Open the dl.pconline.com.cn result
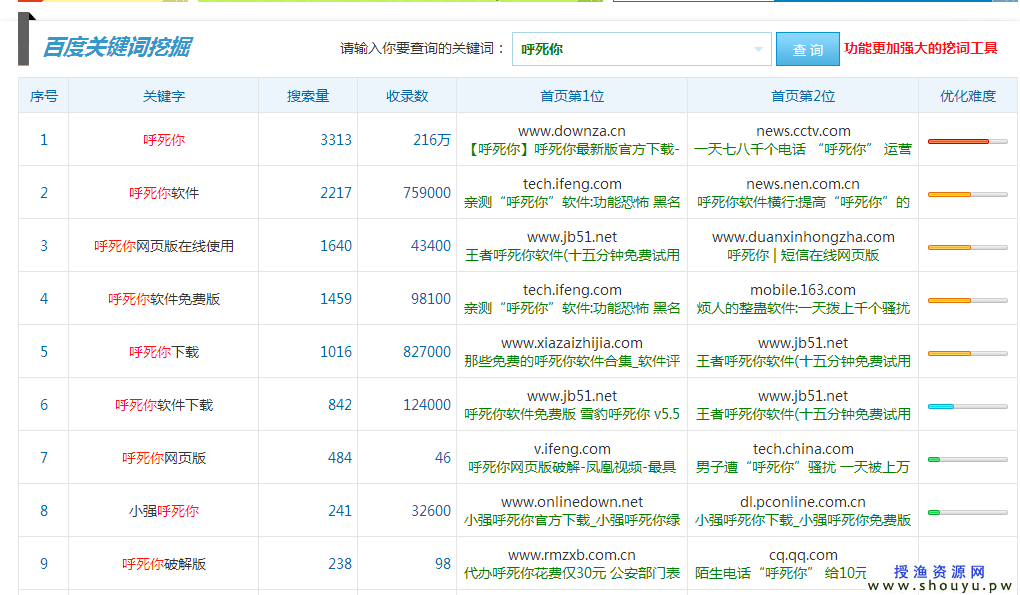This screenshot has width=1020, height=595. [x=803, y=503]
